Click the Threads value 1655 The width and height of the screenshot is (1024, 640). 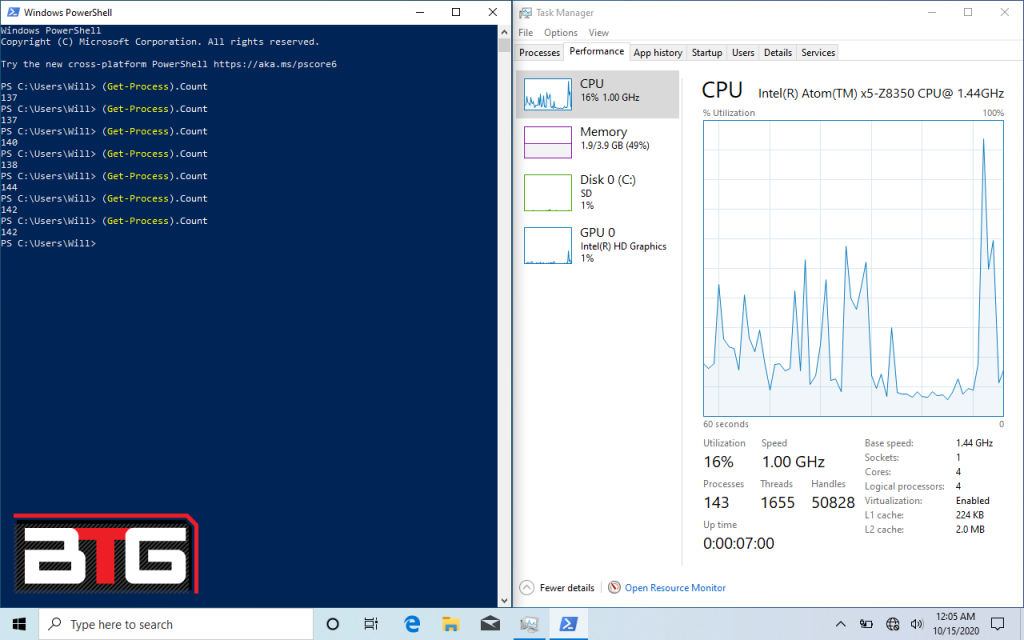(x=777, y=503)
